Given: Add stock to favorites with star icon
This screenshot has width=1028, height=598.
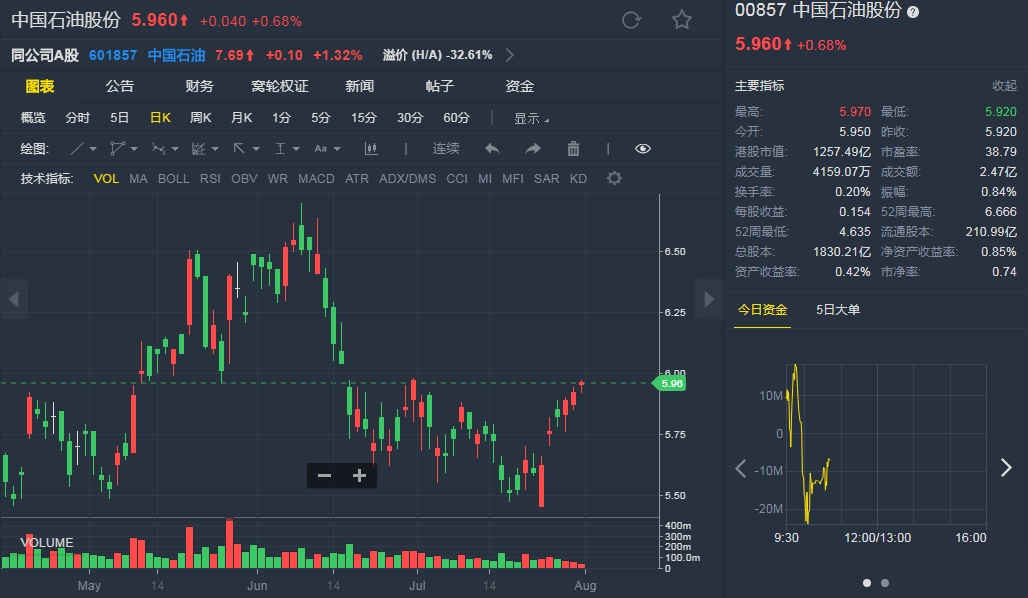Looking at the screenshot, I should pos(682,20).
